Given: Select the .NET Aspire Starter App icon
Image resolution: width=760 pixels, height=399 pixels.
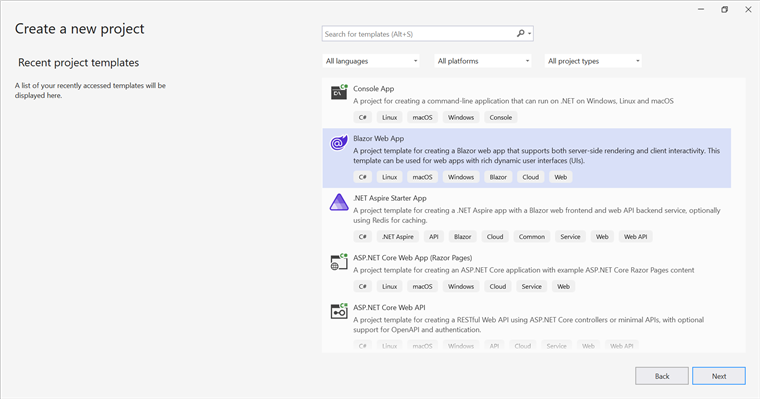Looking at the screenshot, I should [339, 202].
